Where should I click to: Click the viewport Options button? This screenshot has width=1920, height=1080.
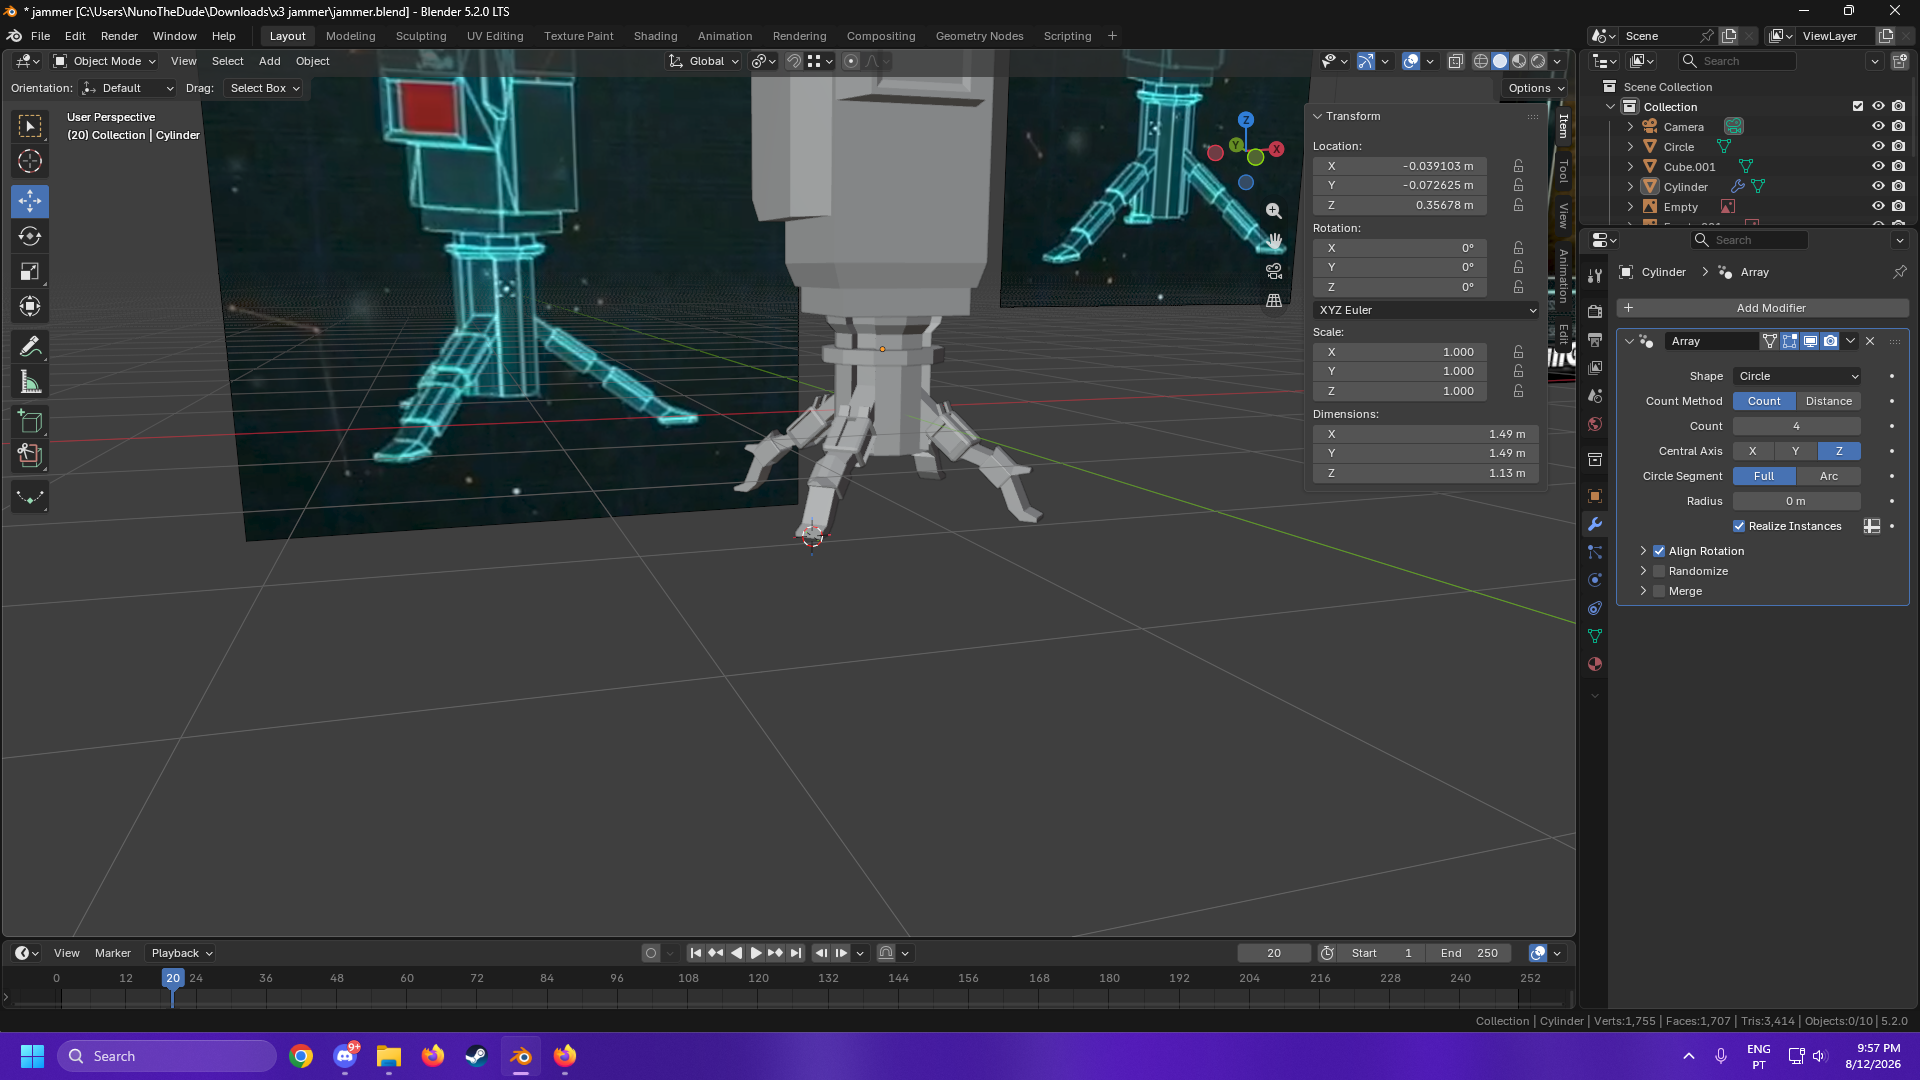1536,88
